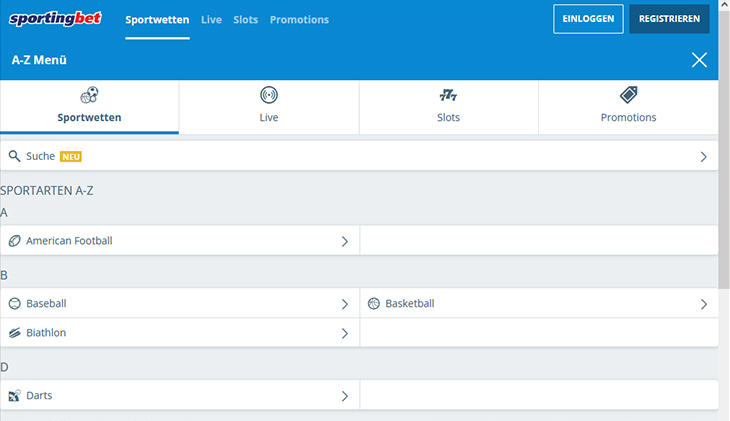Switch to the Promotions tab label

(629, 117)
